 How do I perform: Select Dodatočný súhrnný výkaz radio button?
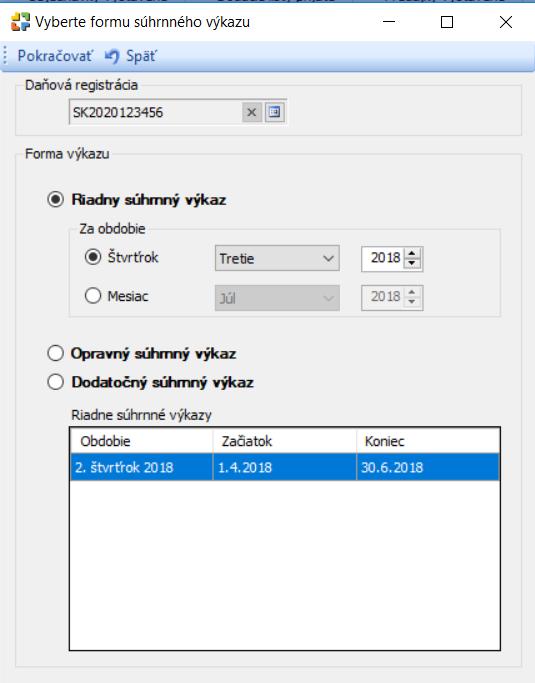[x=55, y=382]
